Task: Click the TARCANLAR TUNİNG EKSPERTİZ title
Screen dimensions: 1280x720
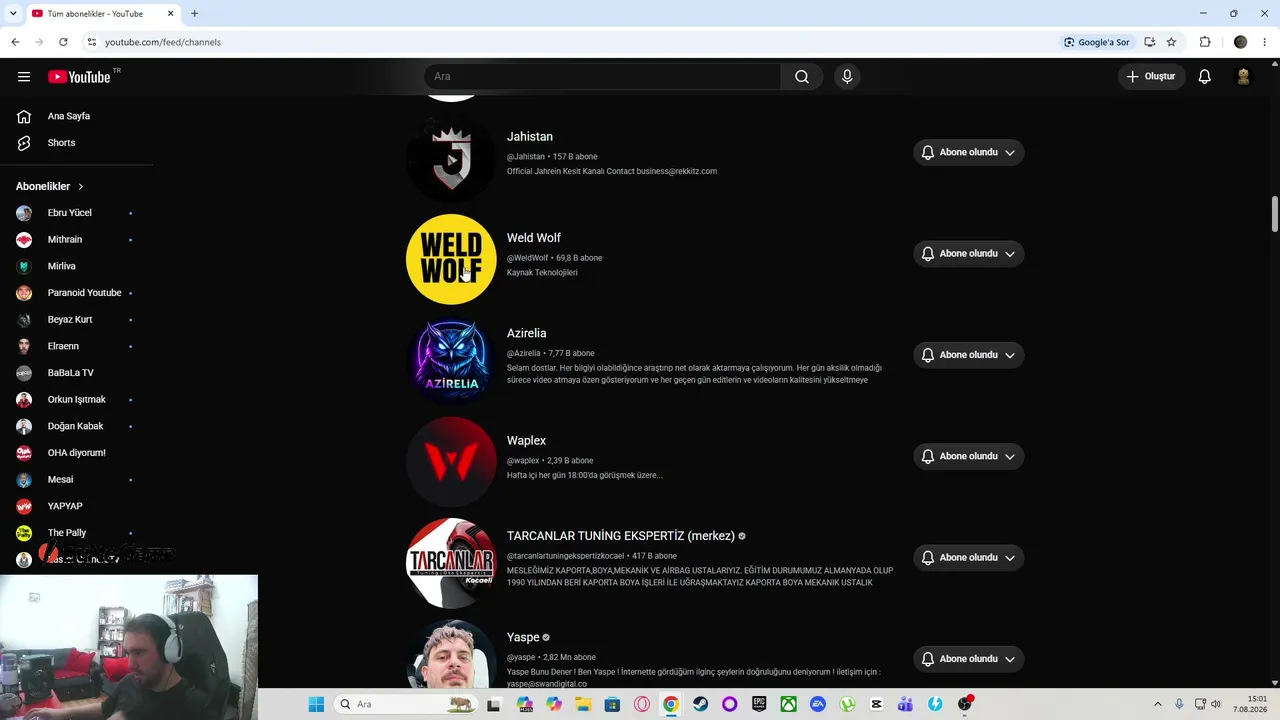Action: 621,536
